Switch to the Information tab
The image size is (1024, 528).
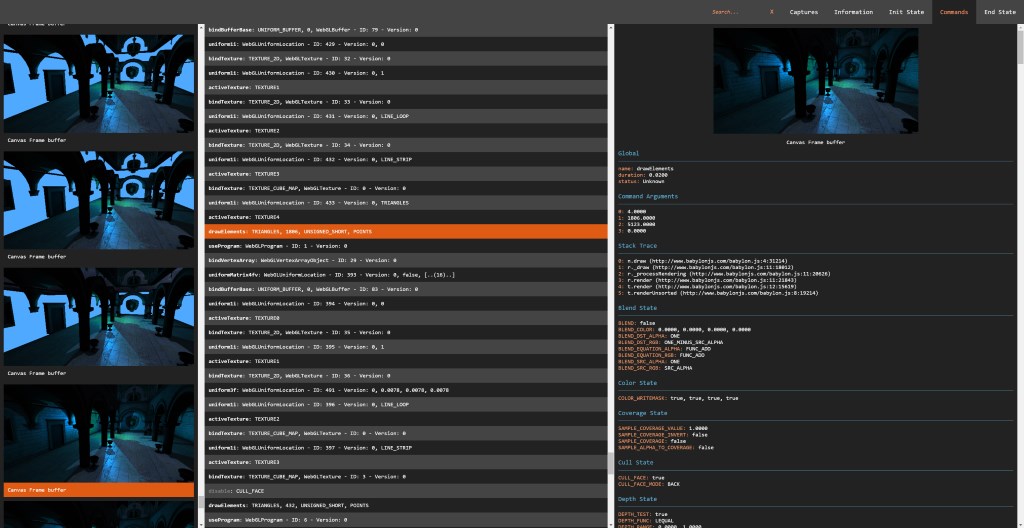(x=853, y=12)
